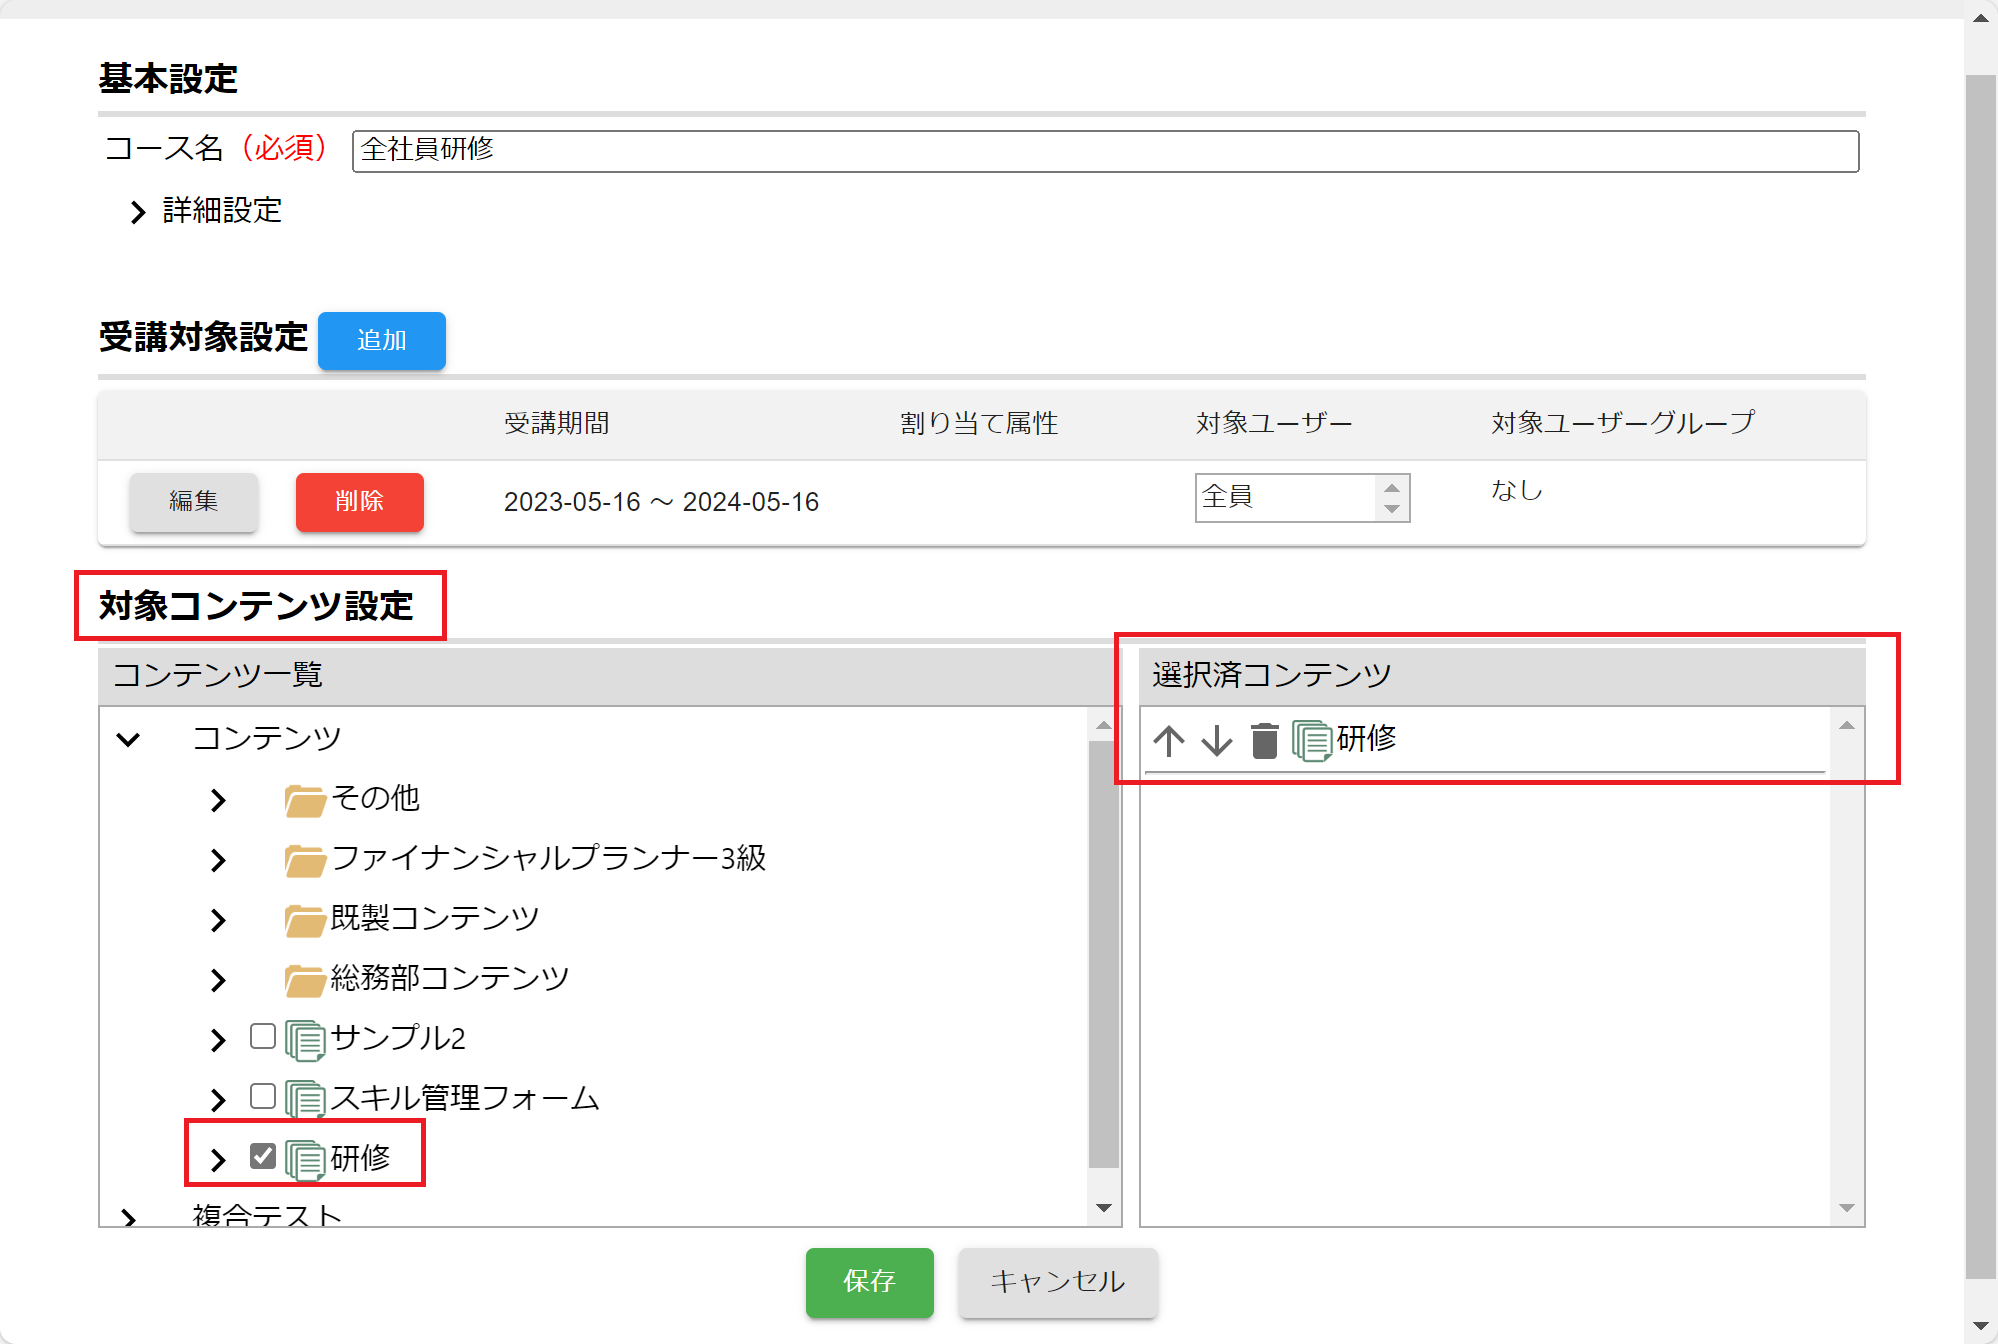
Task: Click the コース名 input field
Action: 1104,151
